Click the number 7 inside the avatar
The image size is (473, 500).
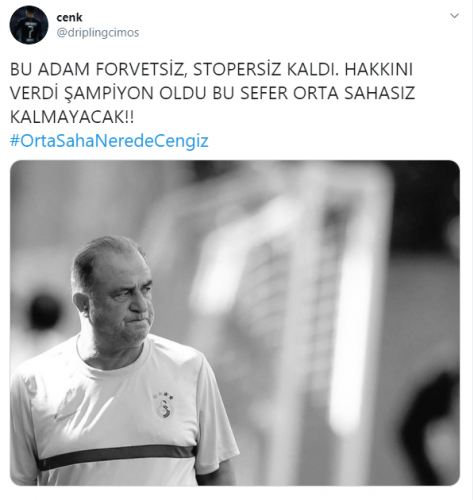tap(31, 33)
